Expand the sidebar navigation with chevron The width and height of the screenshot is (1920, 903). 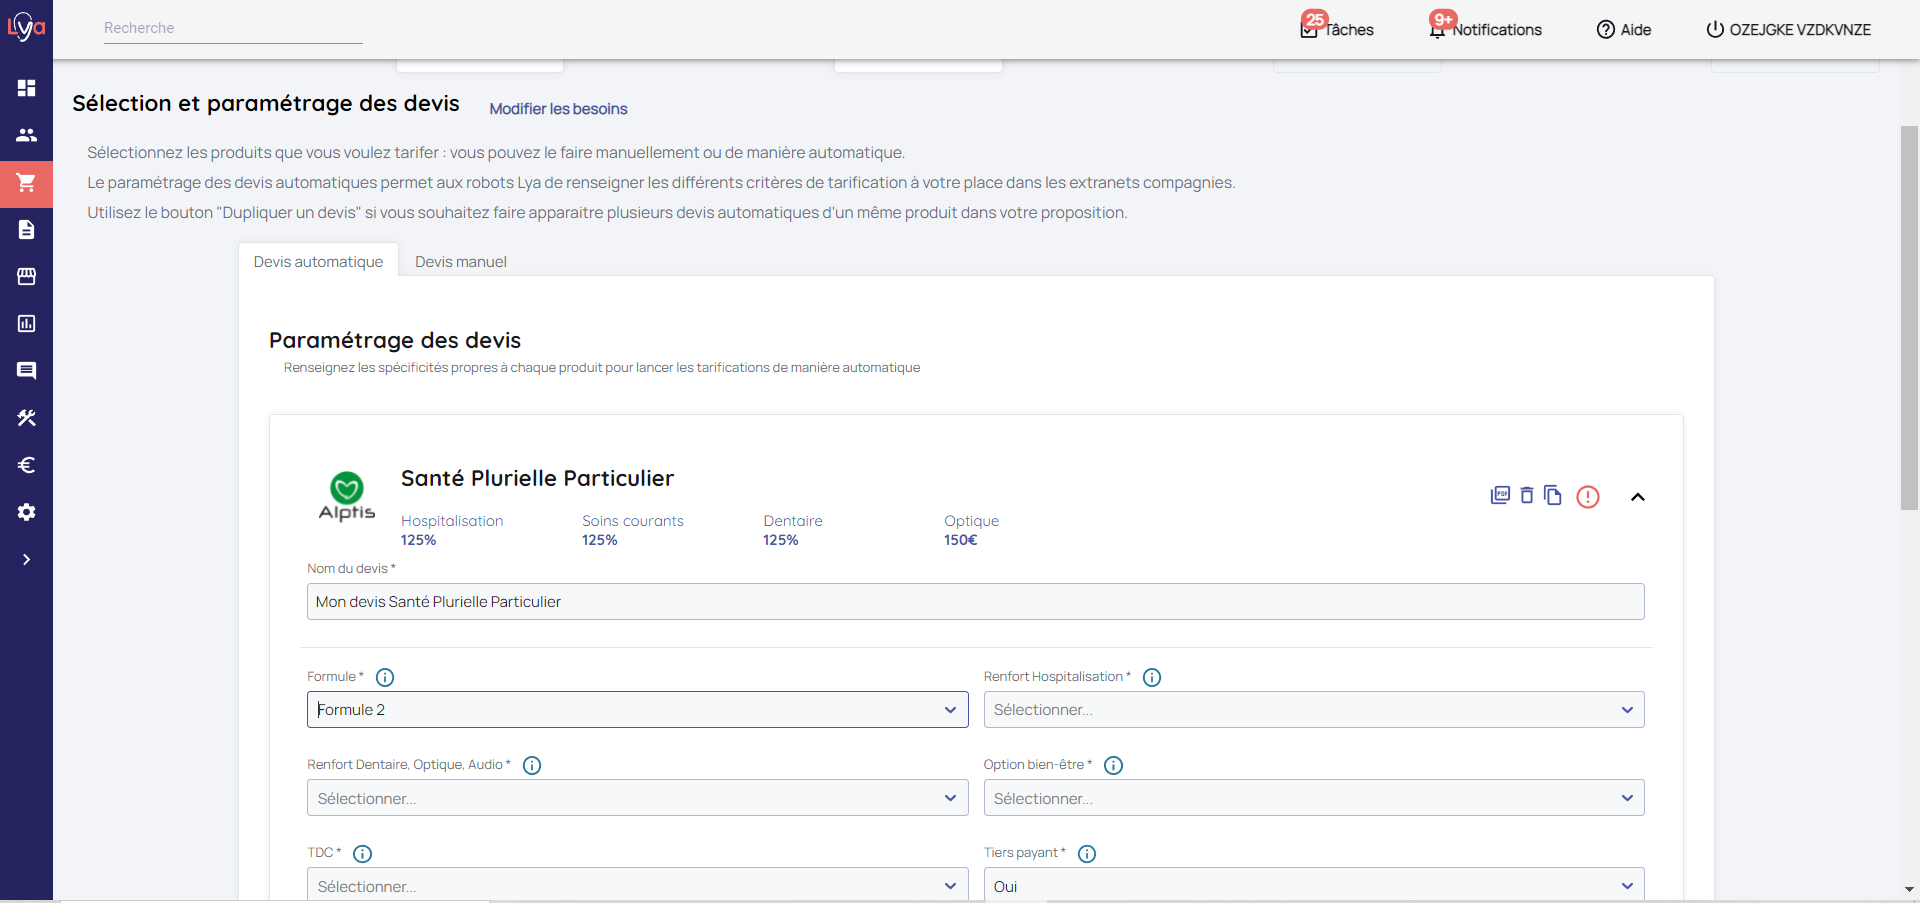click(26, 560)
